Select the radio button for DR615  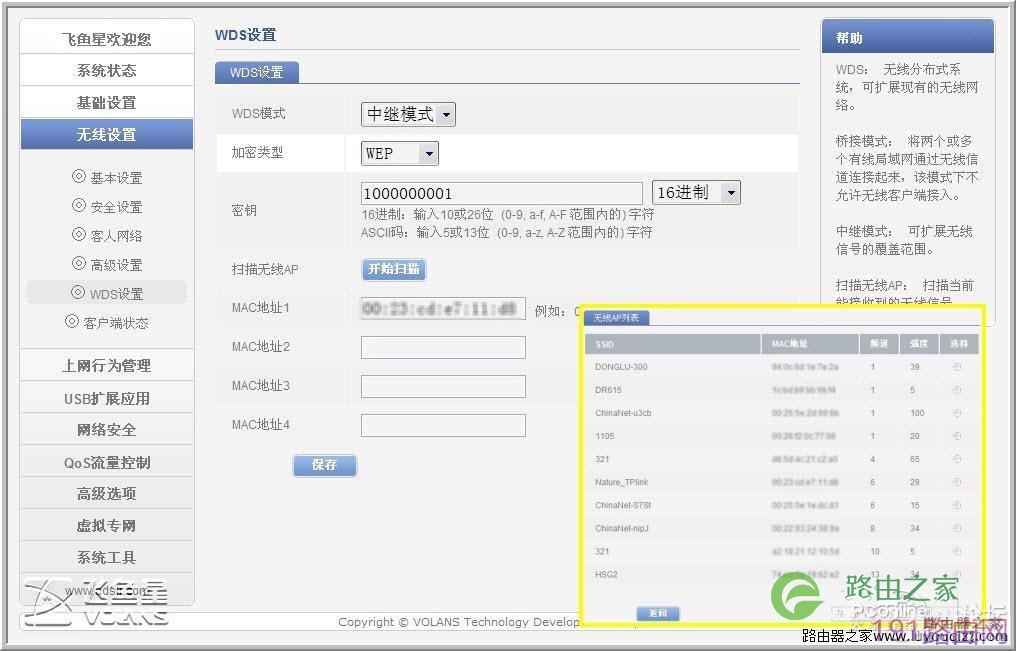[957, 390]
